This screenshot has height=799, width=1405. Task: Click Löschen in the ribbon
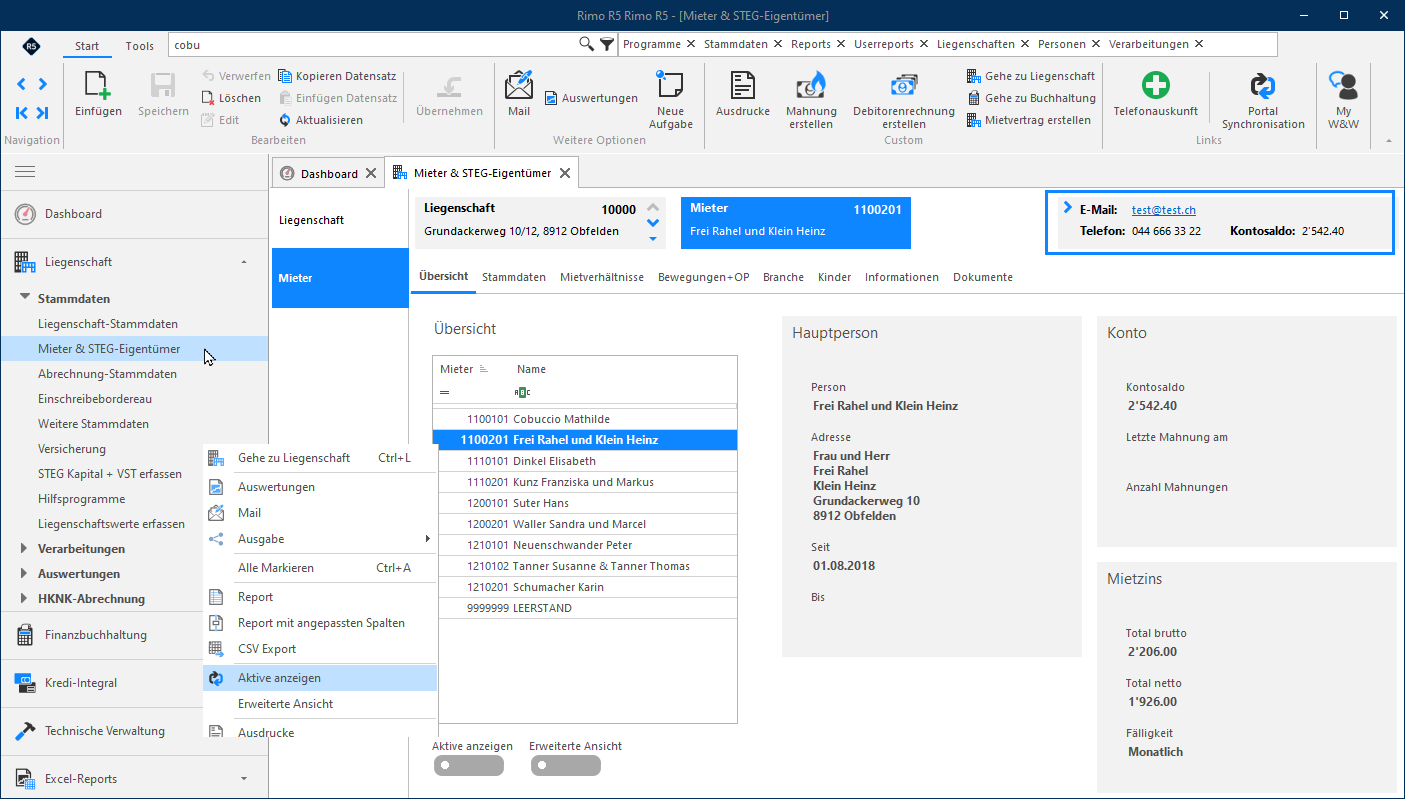point(231,98)
